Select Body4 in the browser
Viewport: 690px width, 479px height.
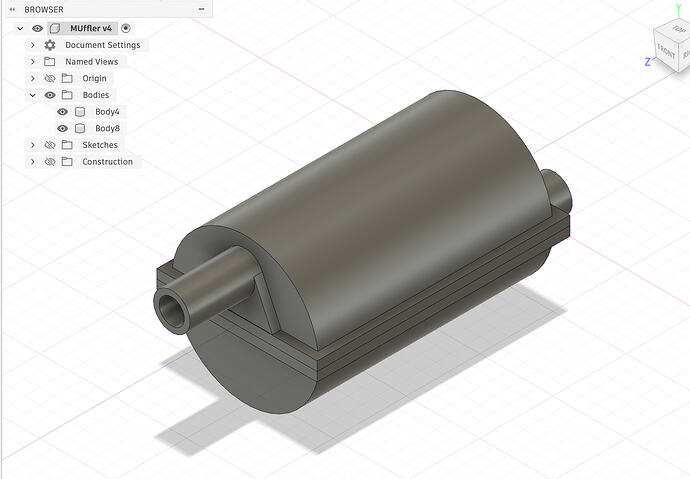pos(107,112)
